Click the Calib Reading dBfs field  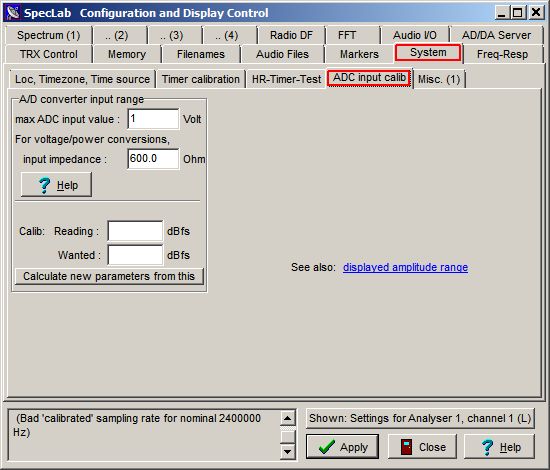(x=135, y=231)
